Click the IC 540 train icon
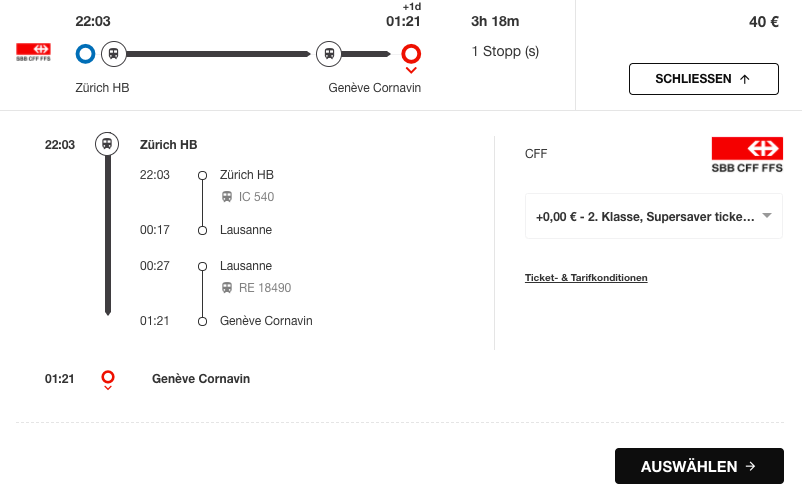Viewport: 802px width, 495px height. pos(227,197)
